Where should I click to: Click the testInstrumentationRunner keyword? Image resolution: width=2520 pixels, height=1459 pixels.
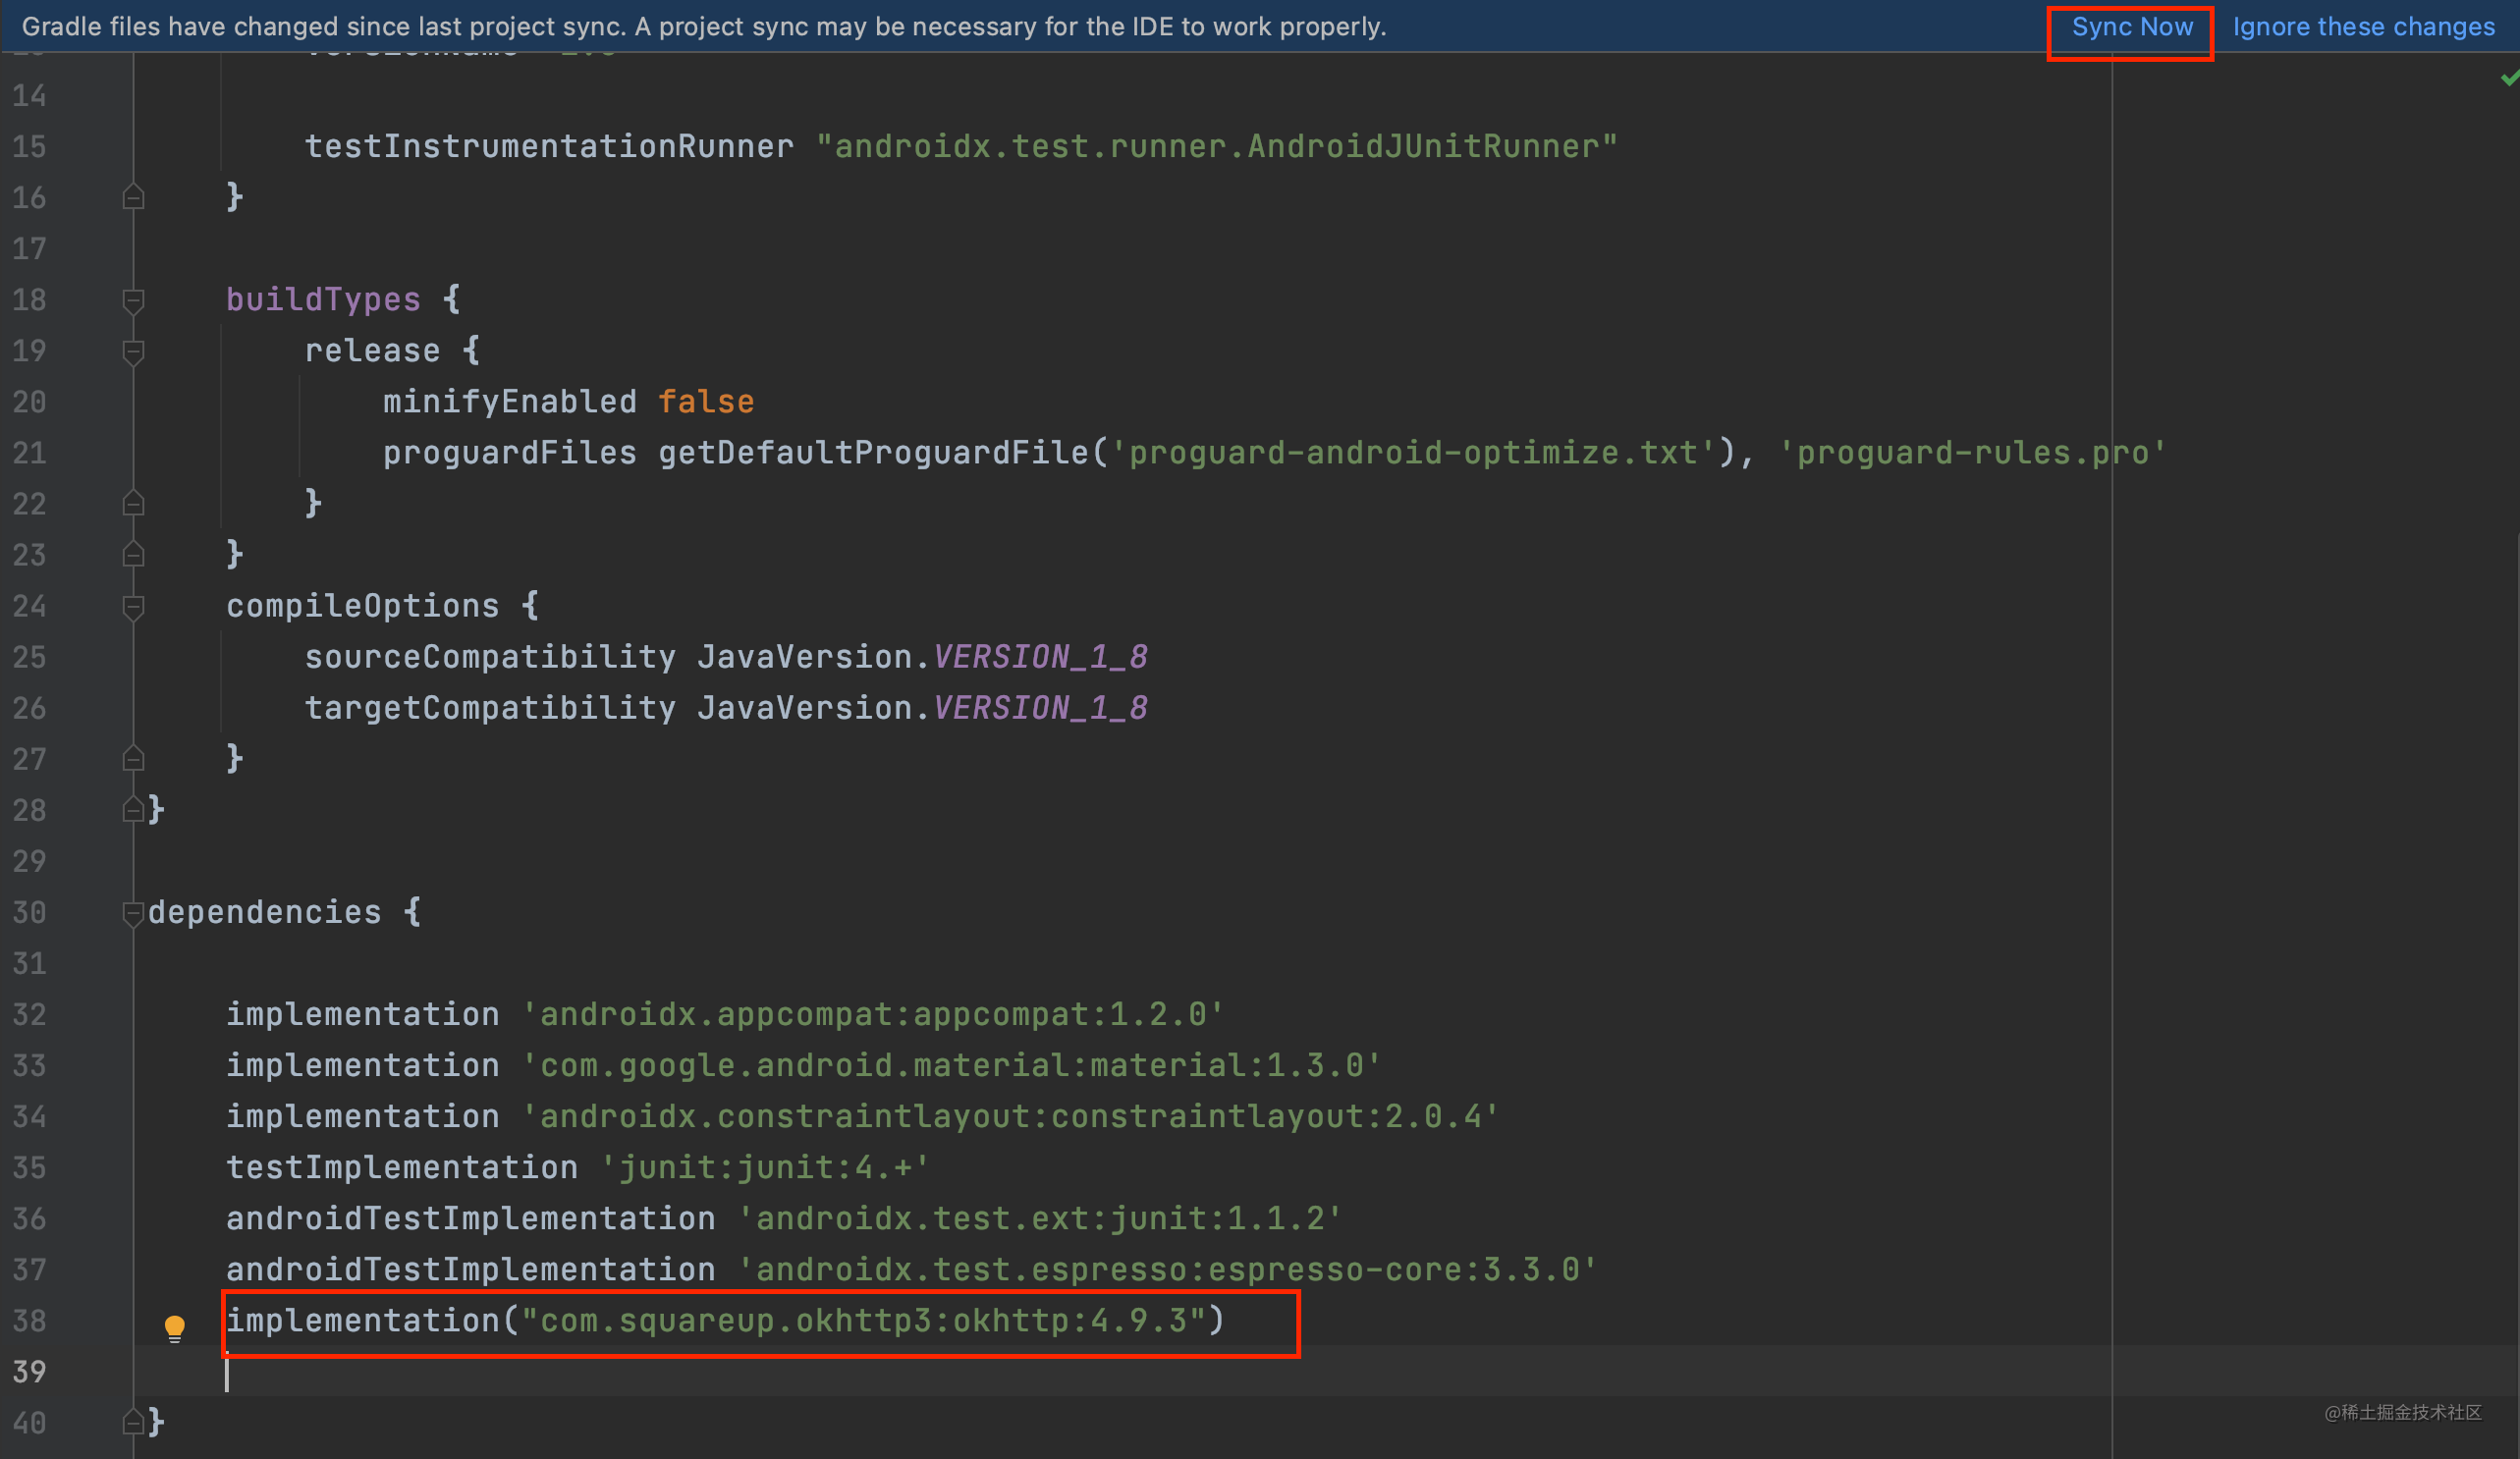[x=549, y=147]
